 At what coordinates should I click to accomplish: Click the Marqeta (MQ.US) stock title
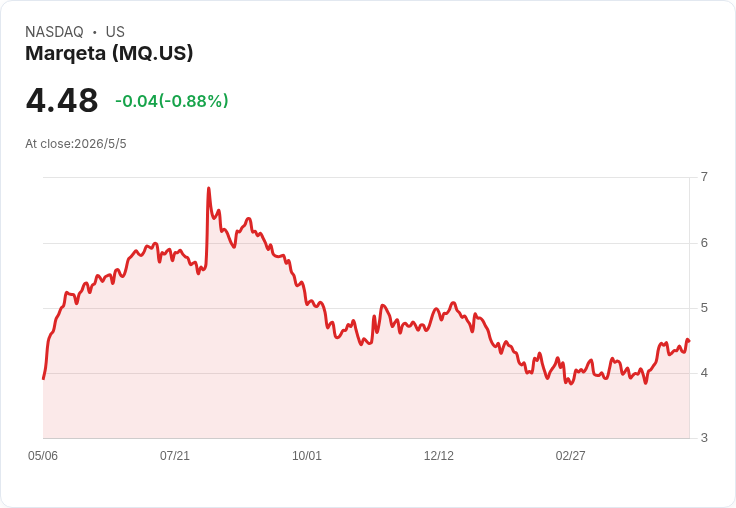coord(109,53)
